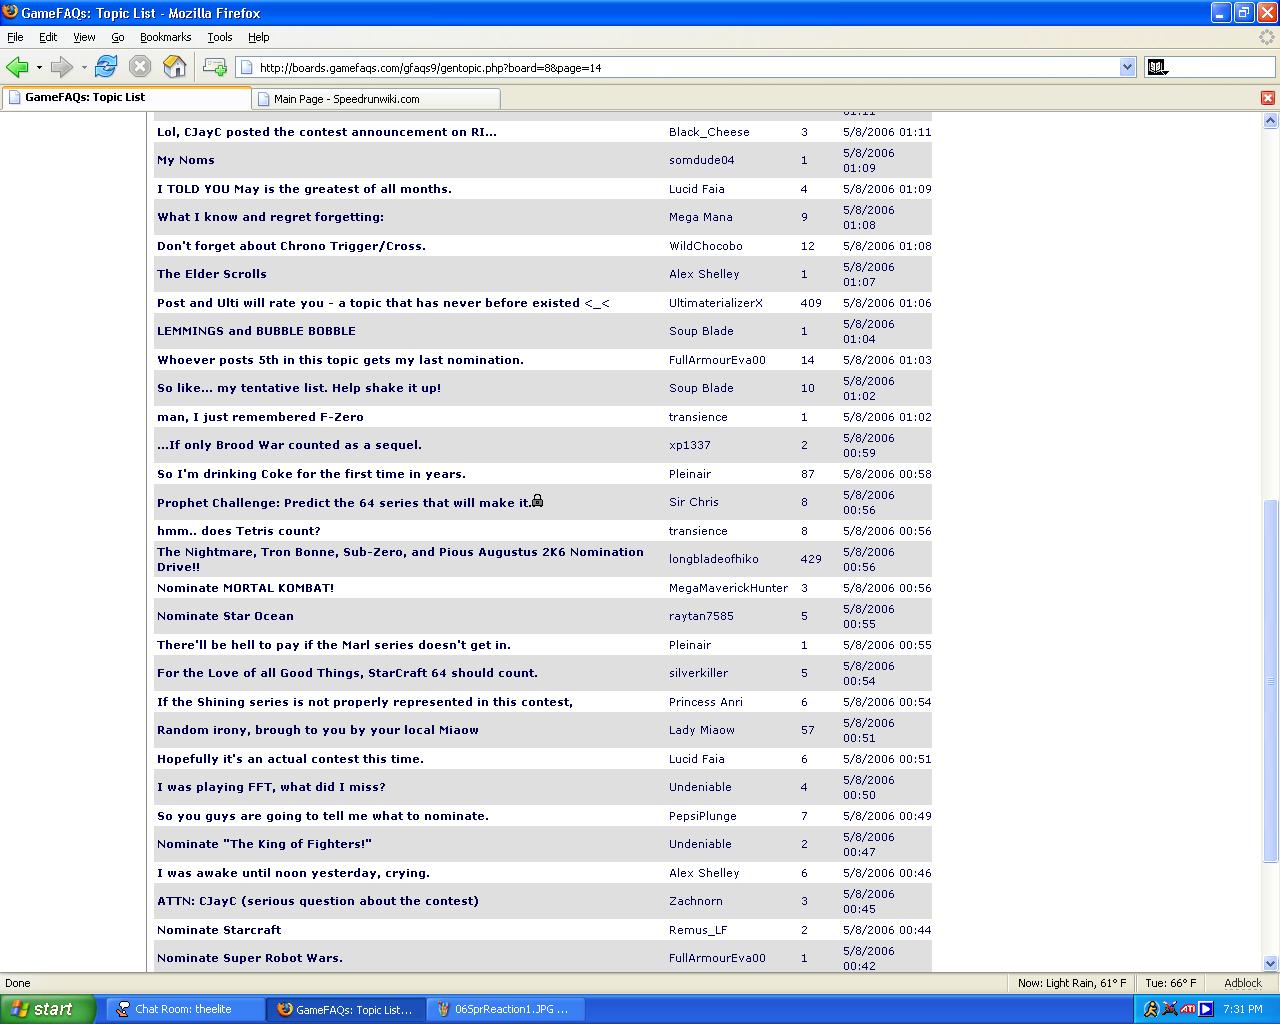Open topic 'Nominate Super Robot Wars.'

249,958
